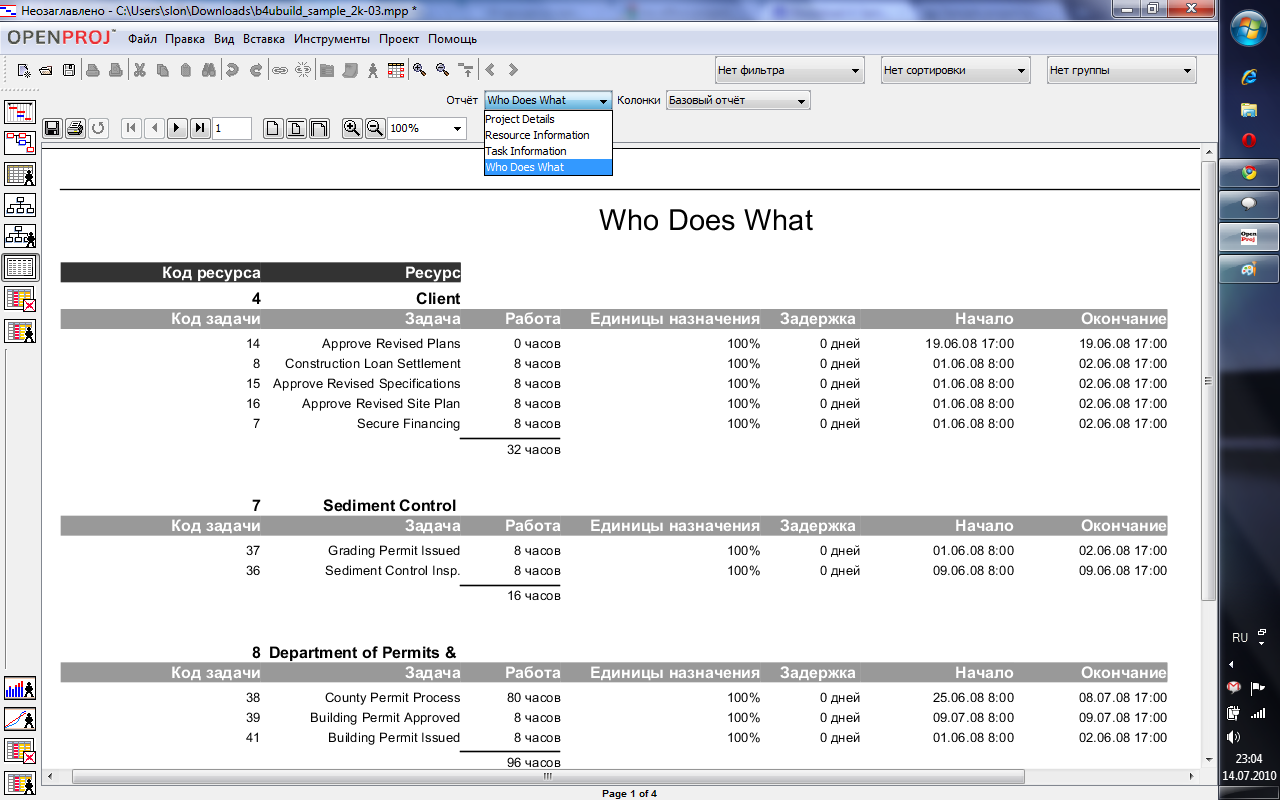Screen dimensions: 1280x800
Task: Open the 'Файл' menu
Action: pos(142,39)
